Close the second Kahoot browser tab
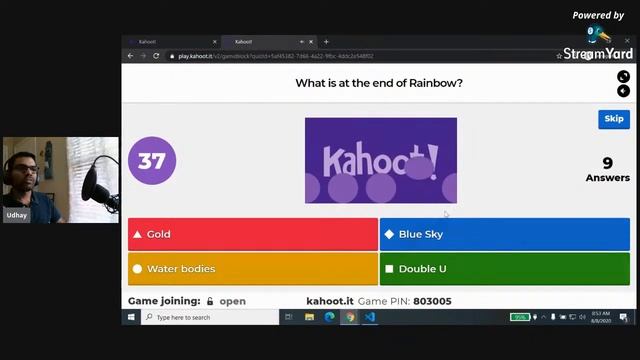640x360 pixels. [311, 42]
